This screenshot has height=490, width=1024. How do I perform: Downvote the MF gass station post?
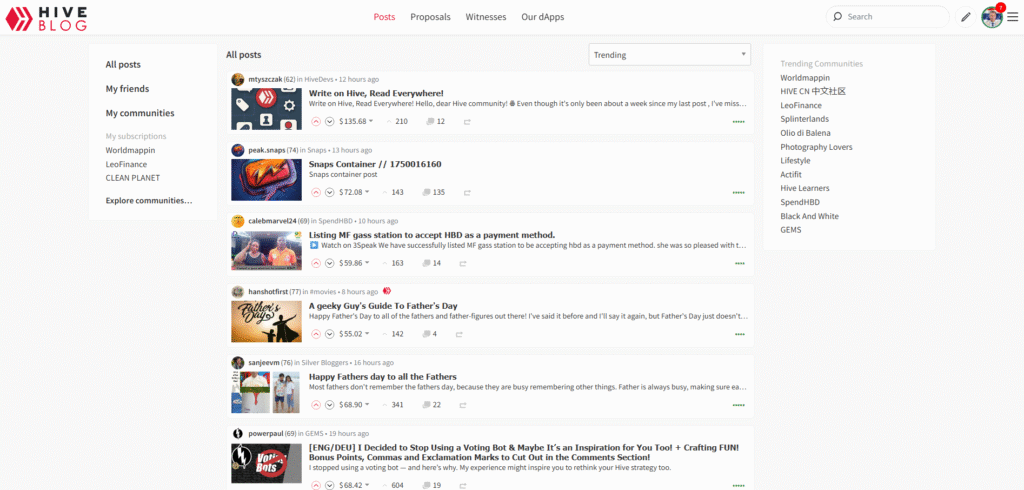pos(330,263)
